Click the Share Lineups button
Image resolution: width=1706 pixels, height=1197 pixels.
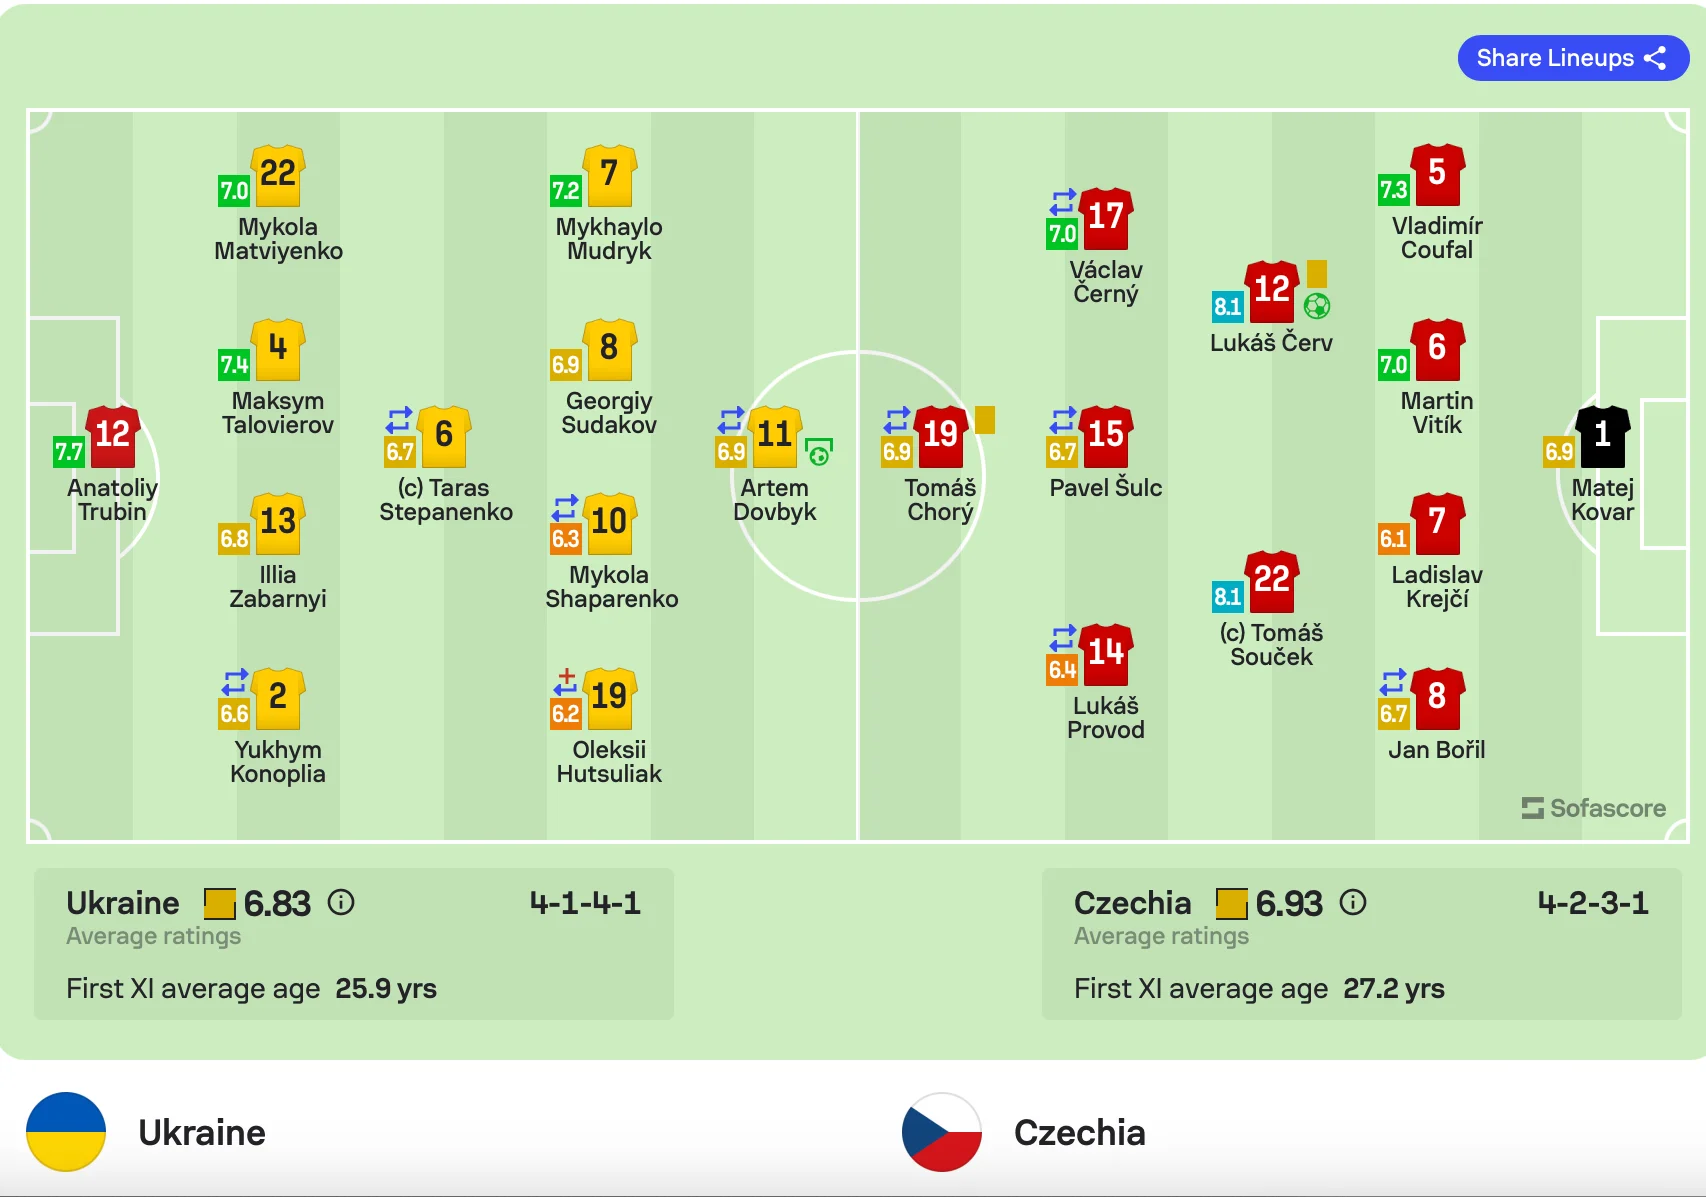click(1572, 58)
